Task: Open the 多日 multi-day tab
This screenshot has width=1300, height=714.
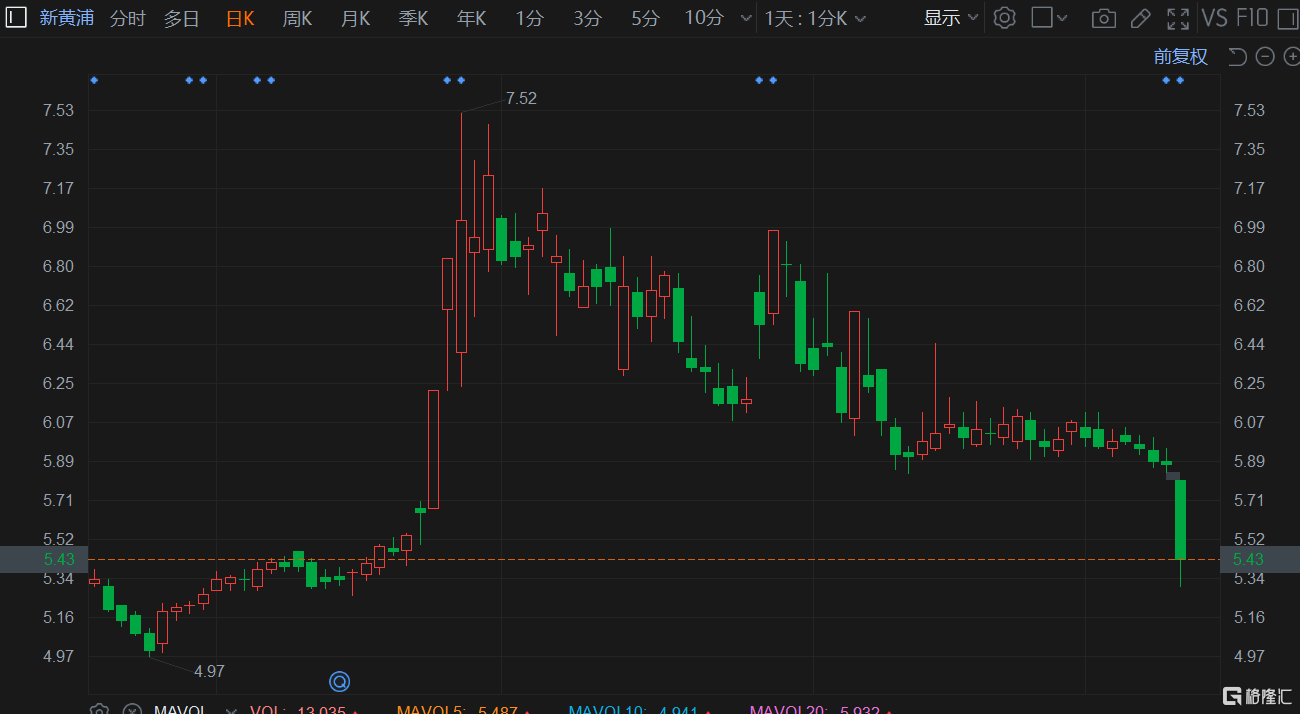Action: click(182, 18)
